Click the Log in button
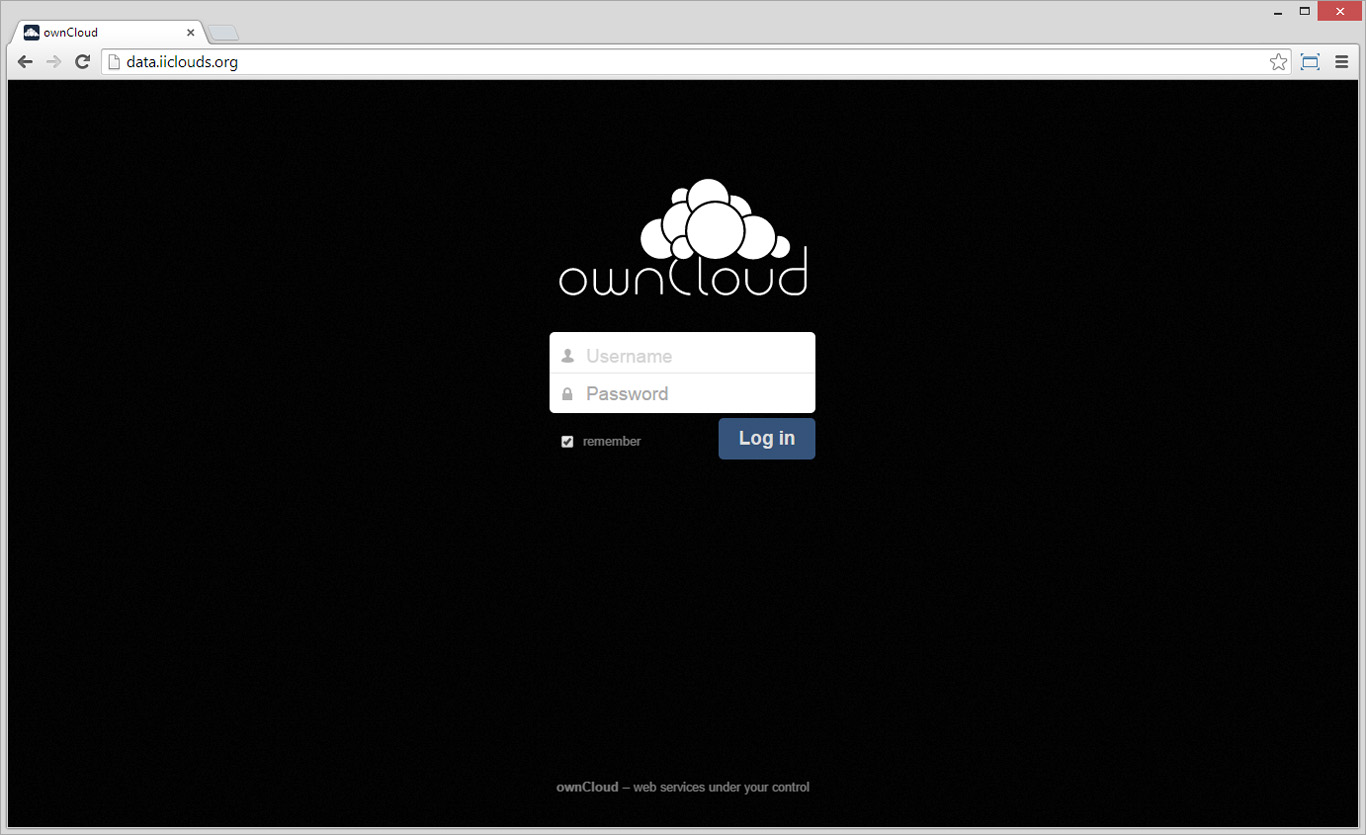1366x835 pixels. [767, 439]
